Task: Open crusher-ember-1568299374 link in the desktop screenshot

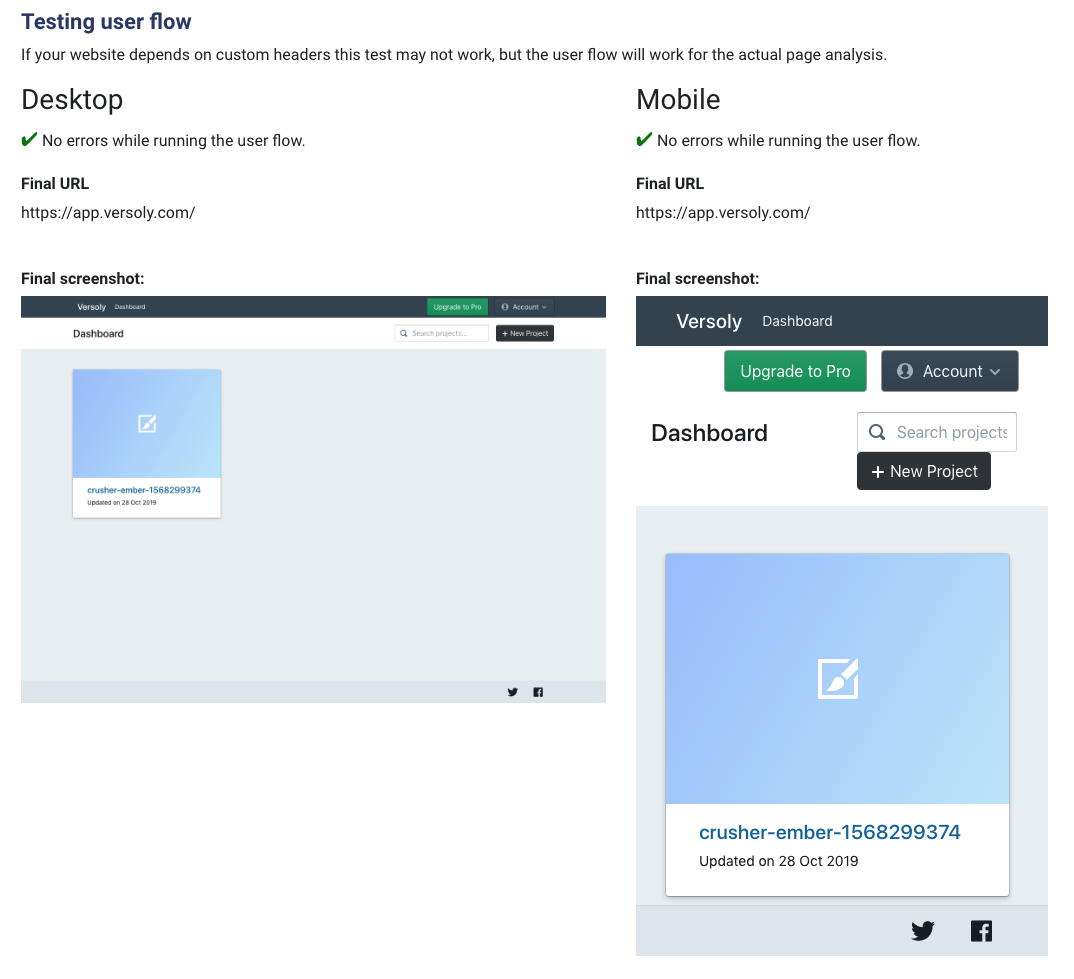Action: tap(144, 490)
